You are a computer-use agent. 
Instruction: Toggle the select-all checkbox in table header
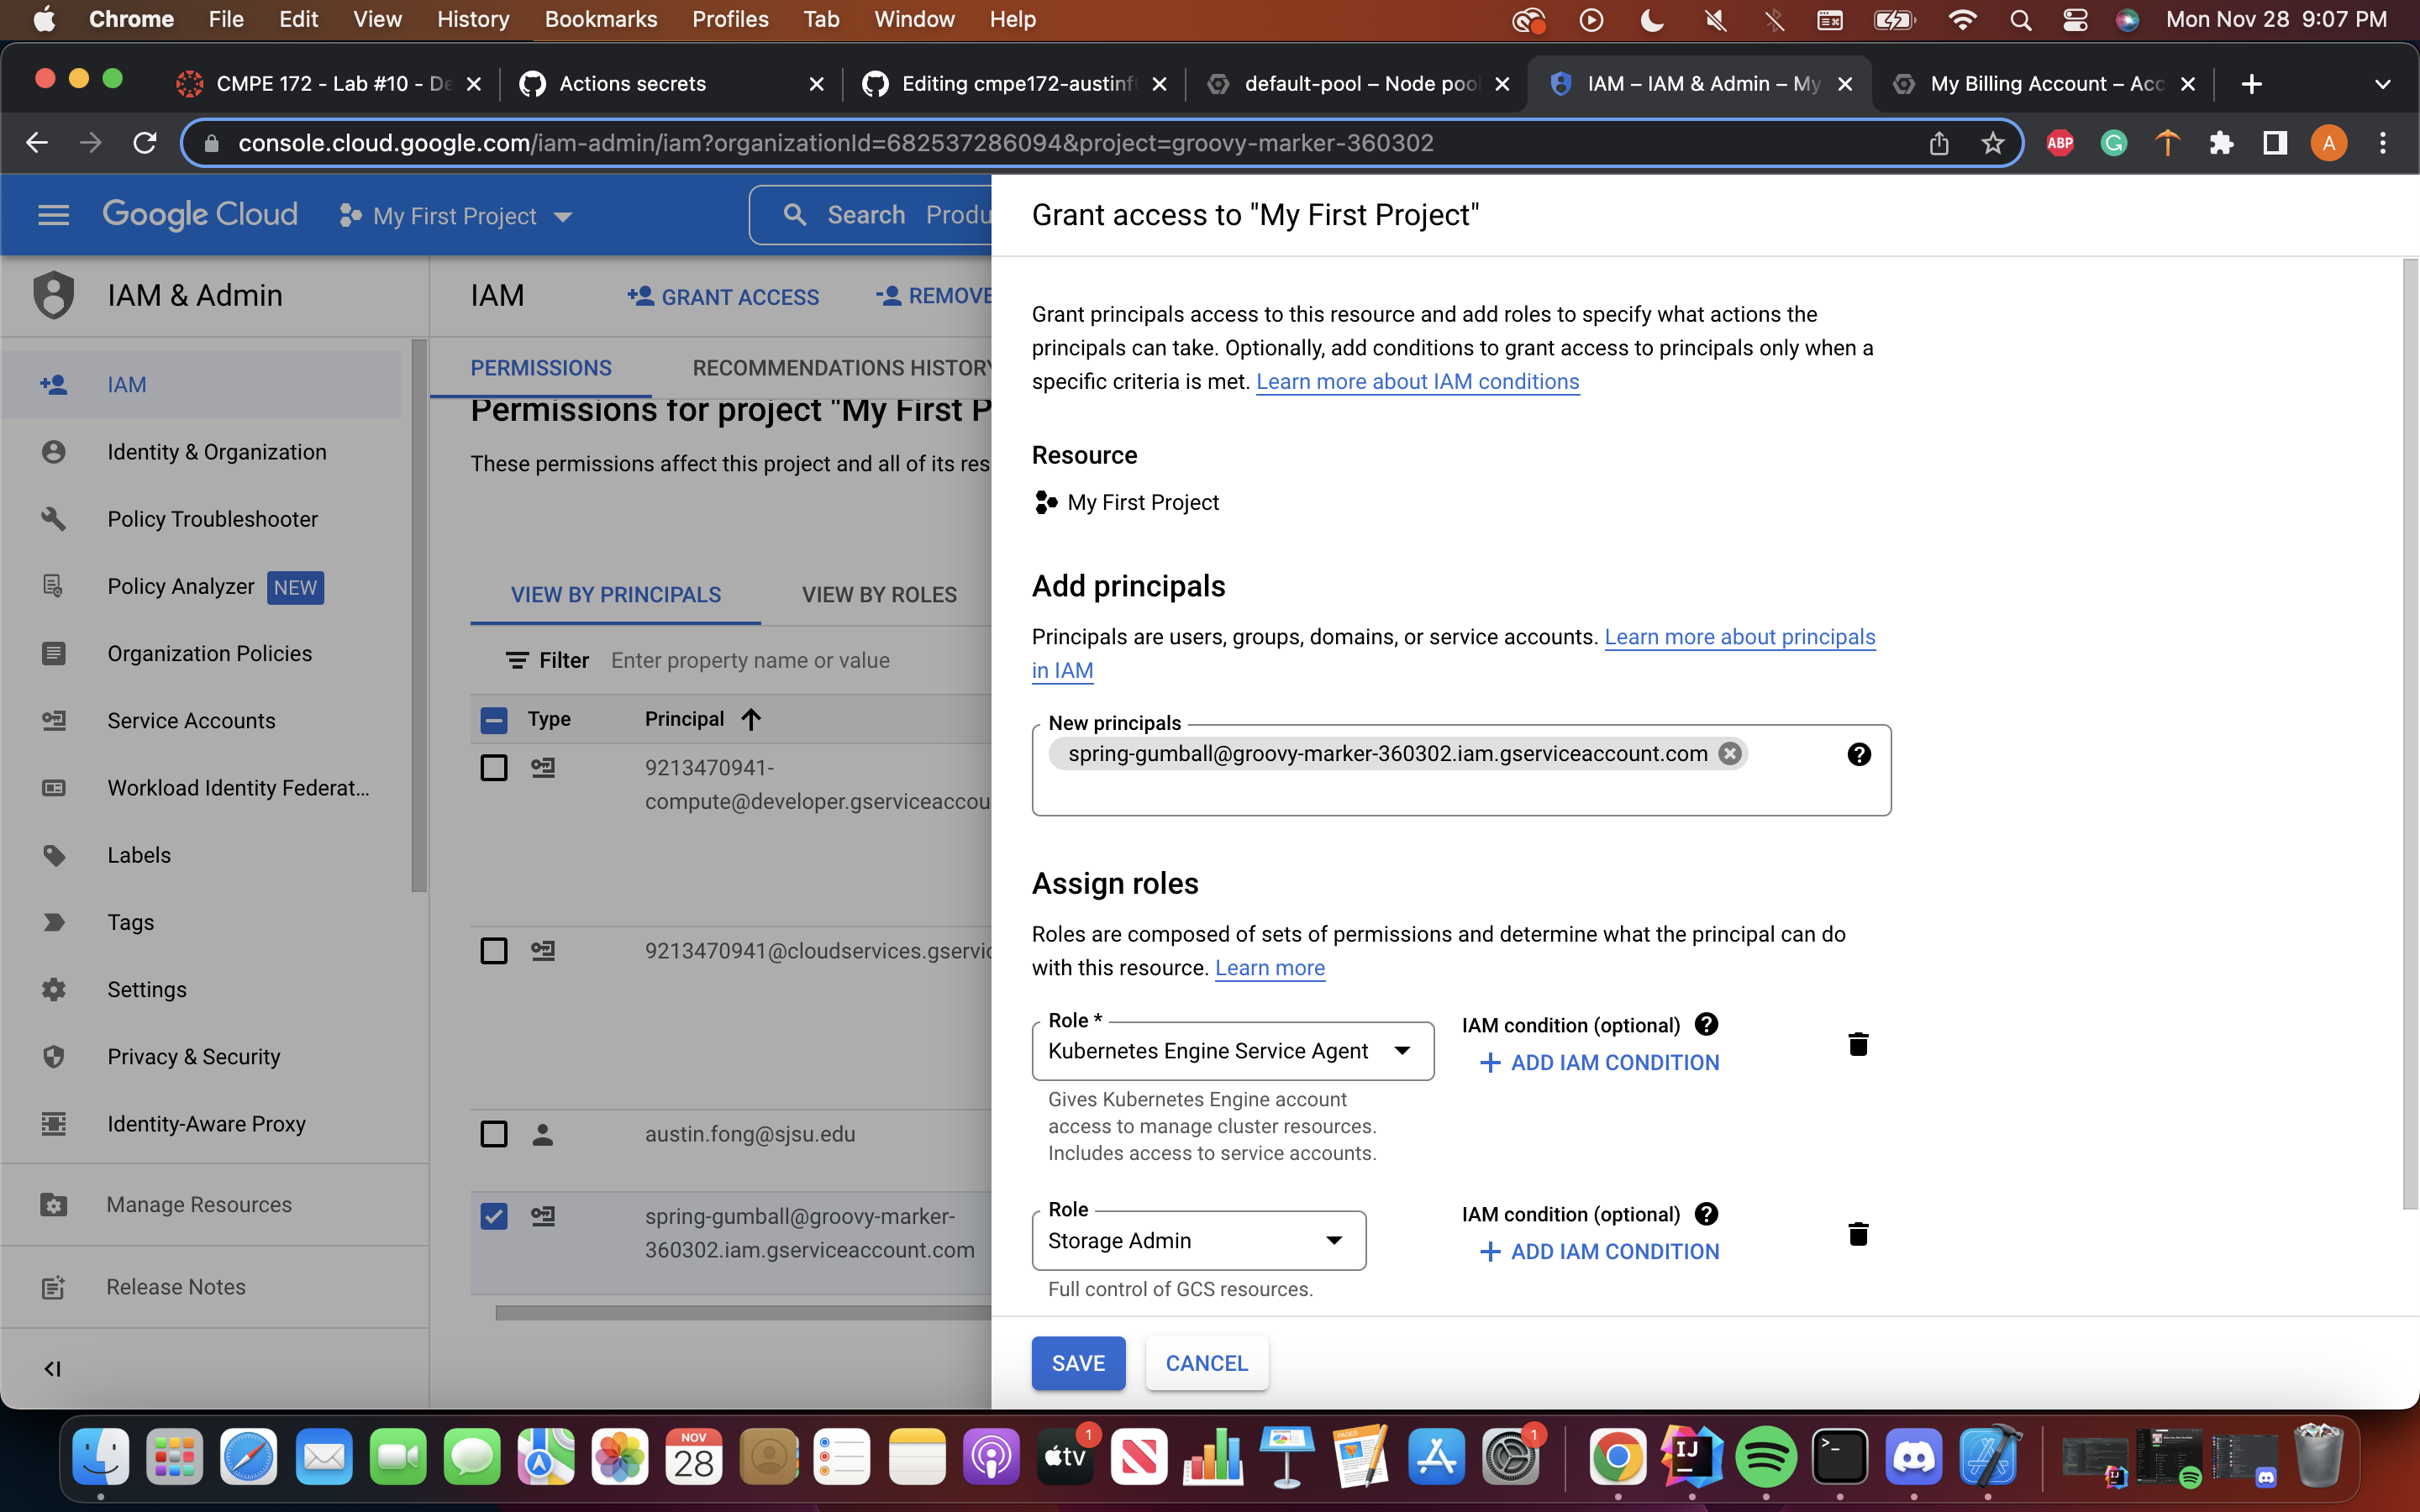tap(494, 719)
